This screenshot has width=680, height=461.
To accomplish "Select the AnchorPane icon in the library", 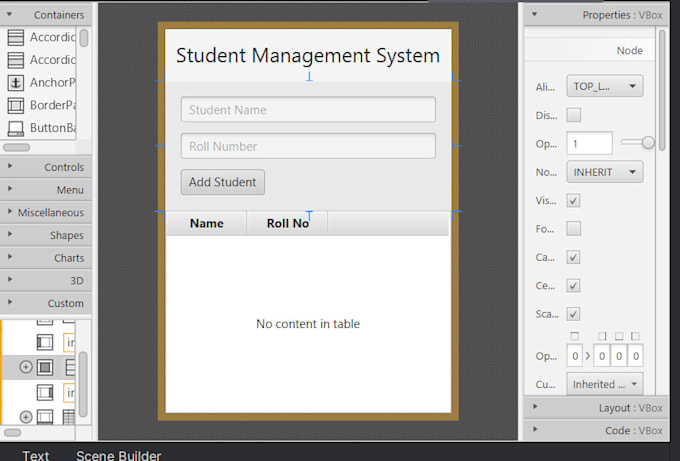I will tap(16, 82).
